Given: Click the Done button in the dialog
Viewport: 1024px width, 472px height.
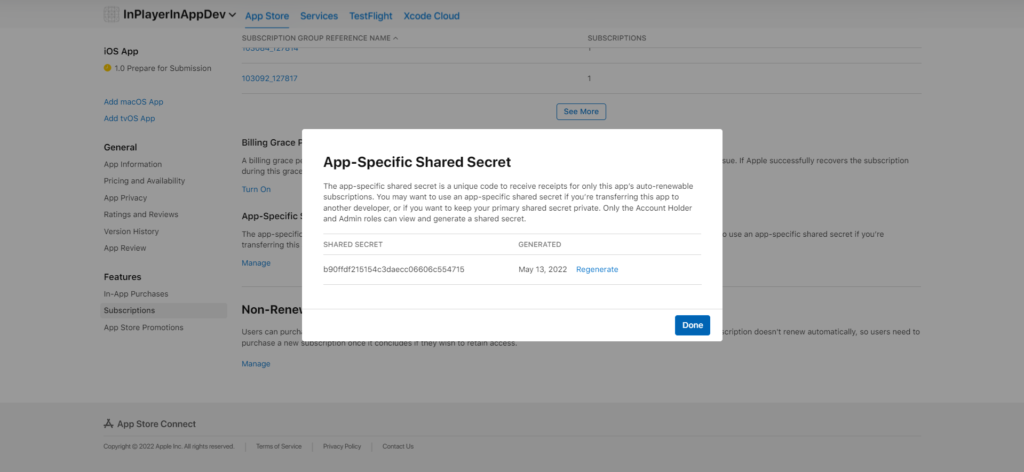Looking at the screenshot, I should (x=692, y=325).
